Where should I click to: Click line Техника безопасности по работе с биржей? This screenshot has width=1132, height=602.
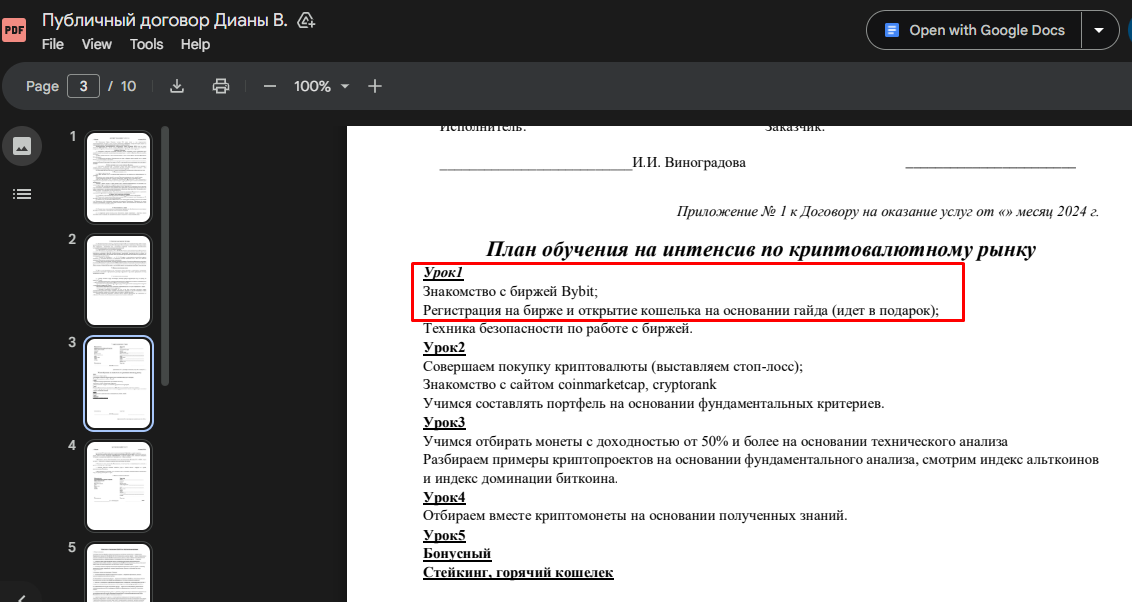[x=557, y=328]
